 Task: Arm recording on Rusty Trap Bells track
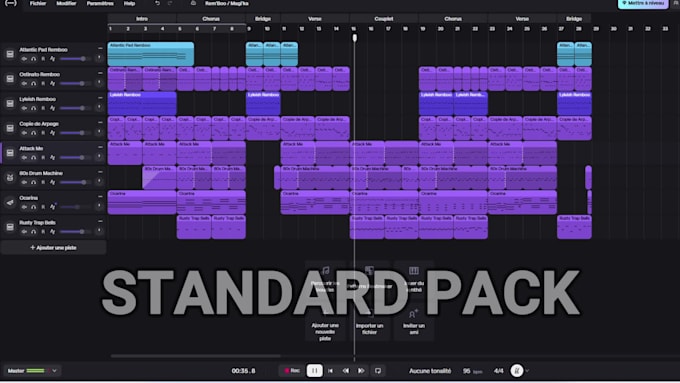coord(43,232)
